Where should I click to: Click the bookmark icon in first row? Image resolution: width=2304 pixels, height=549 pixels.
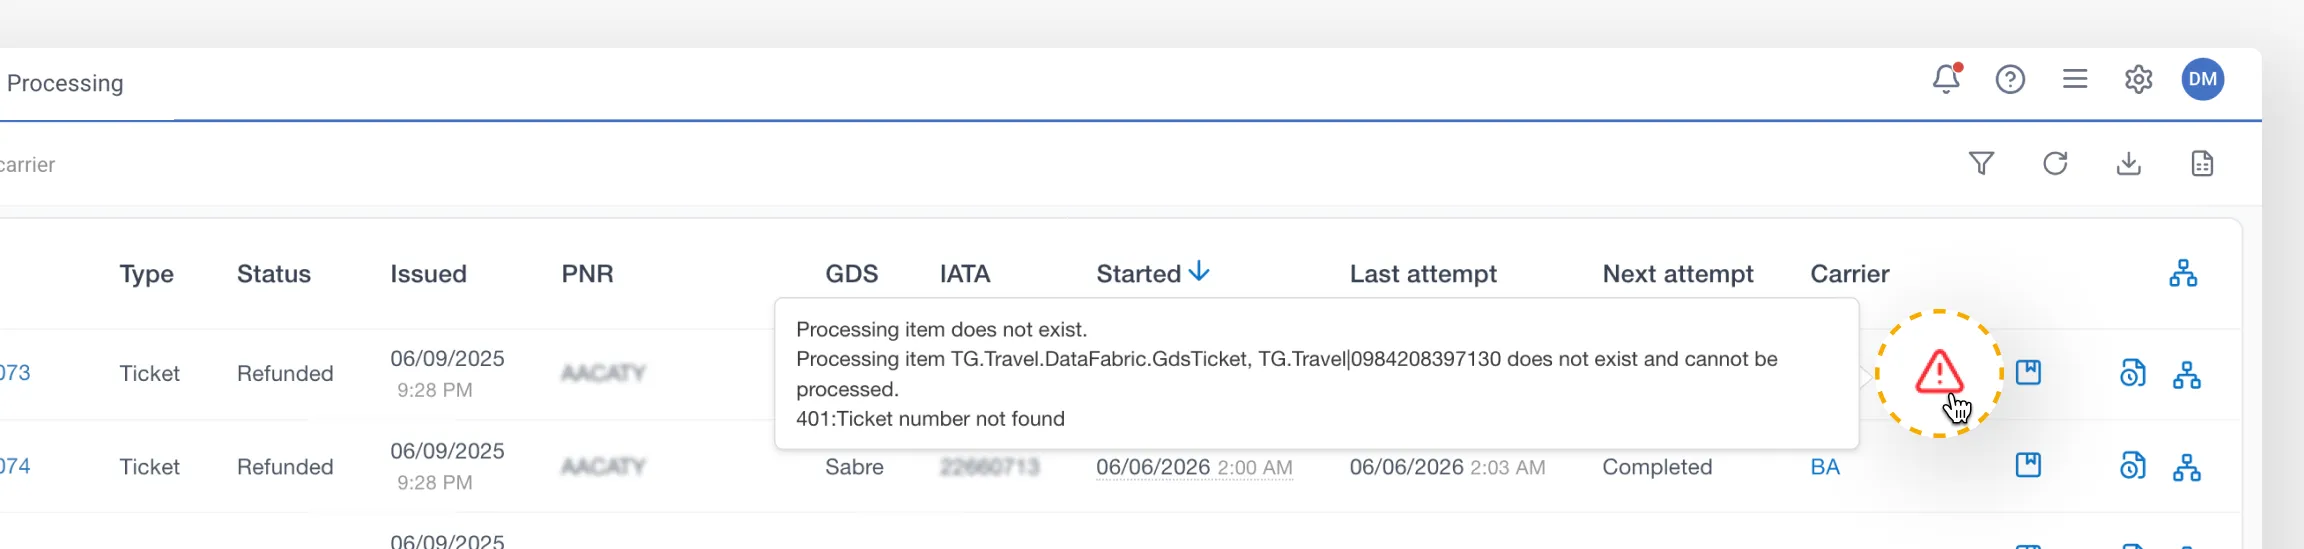[x=2028, y=373]
